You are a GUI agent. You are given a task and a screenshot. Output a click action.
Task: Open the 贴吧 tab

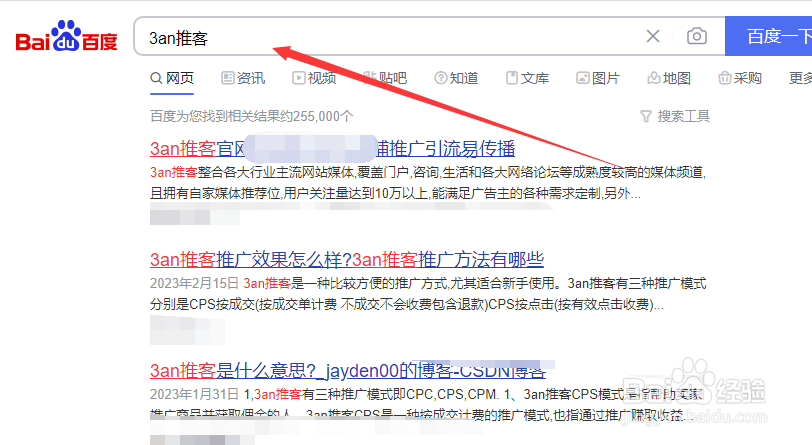click(x=385, y=78)
